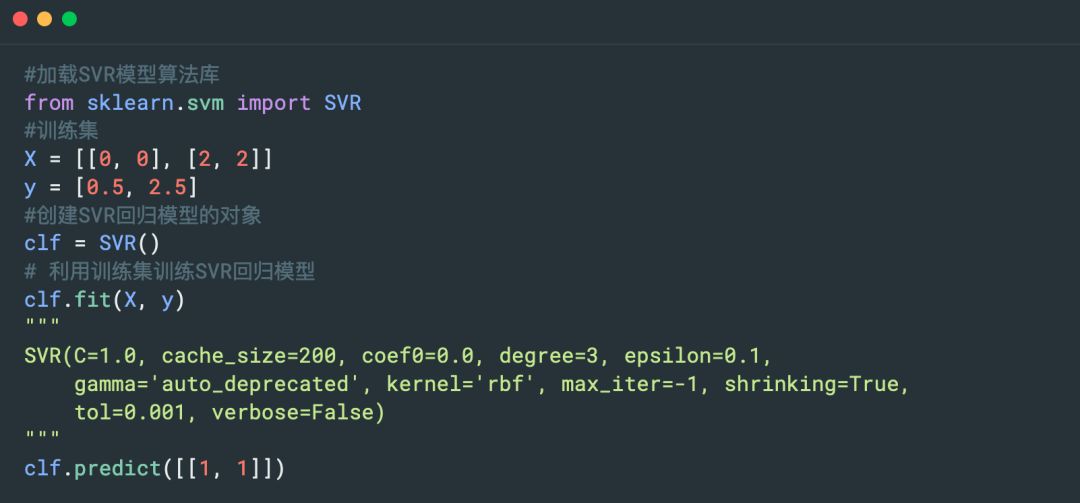Click the 'fit' method call

[93, 299]
